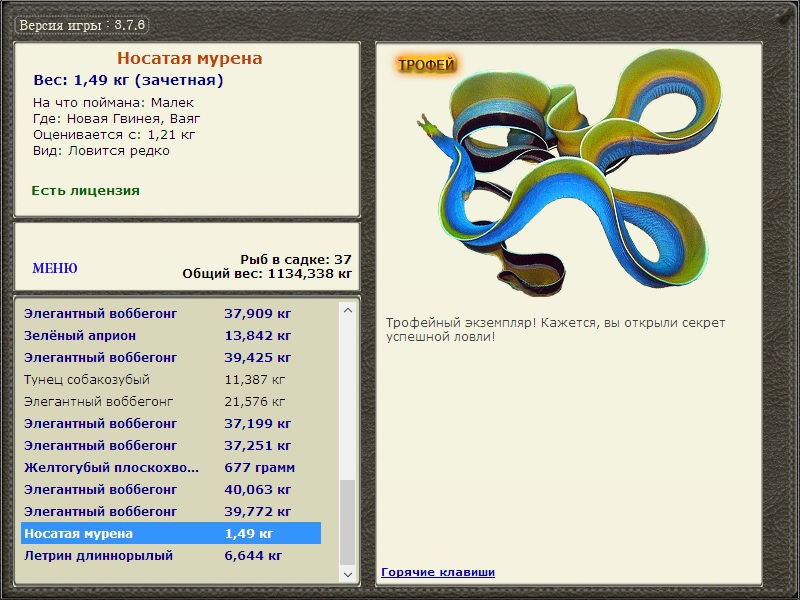
Task: Open the МЕНЮ link
Action: point(55,268)
